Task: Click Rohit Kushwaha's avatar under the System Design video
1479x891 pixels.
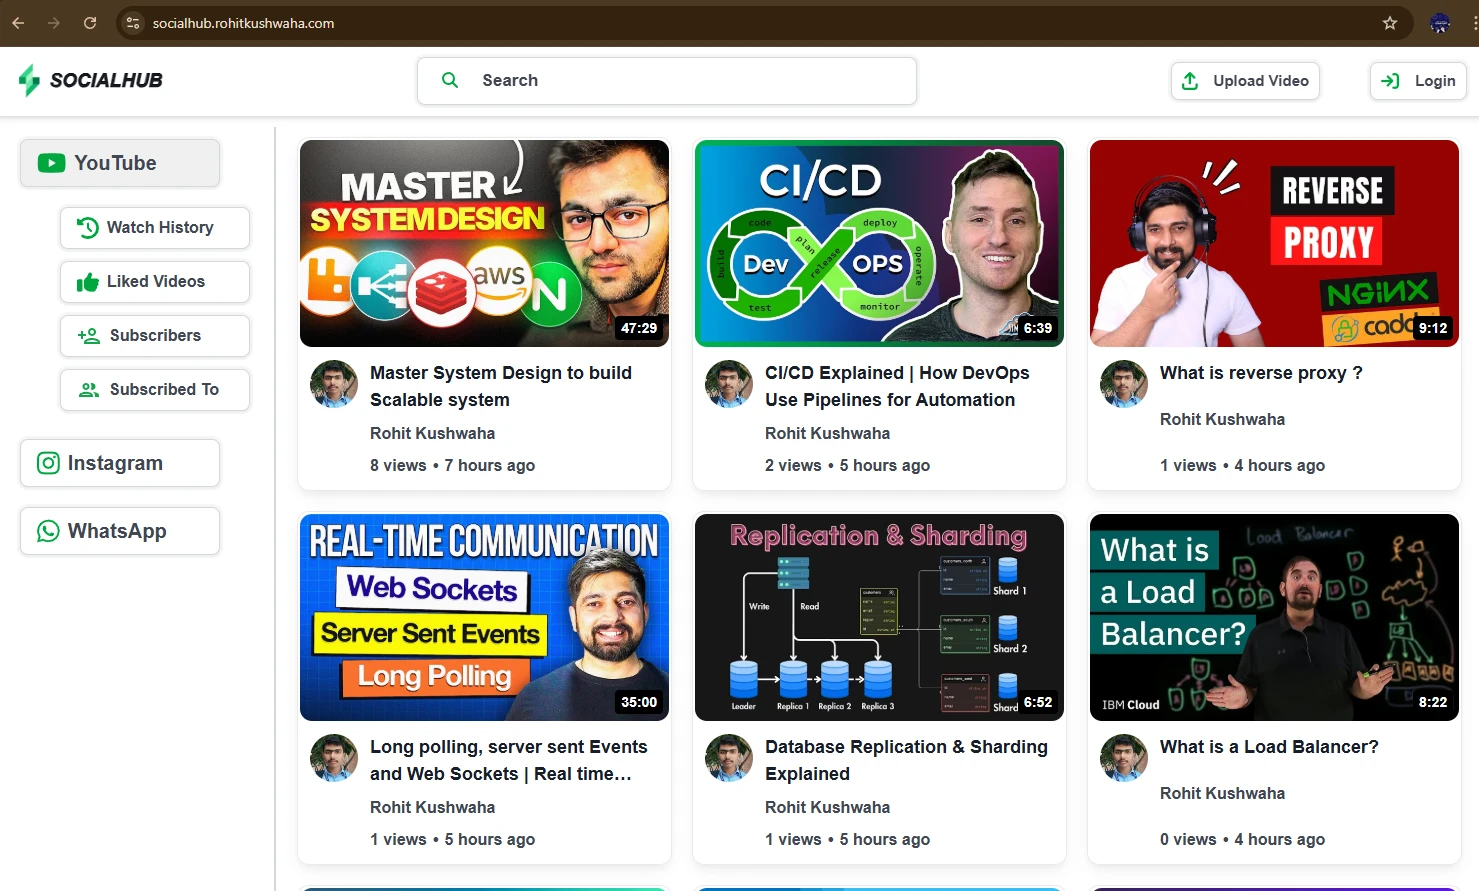Action: click(334, 384)
